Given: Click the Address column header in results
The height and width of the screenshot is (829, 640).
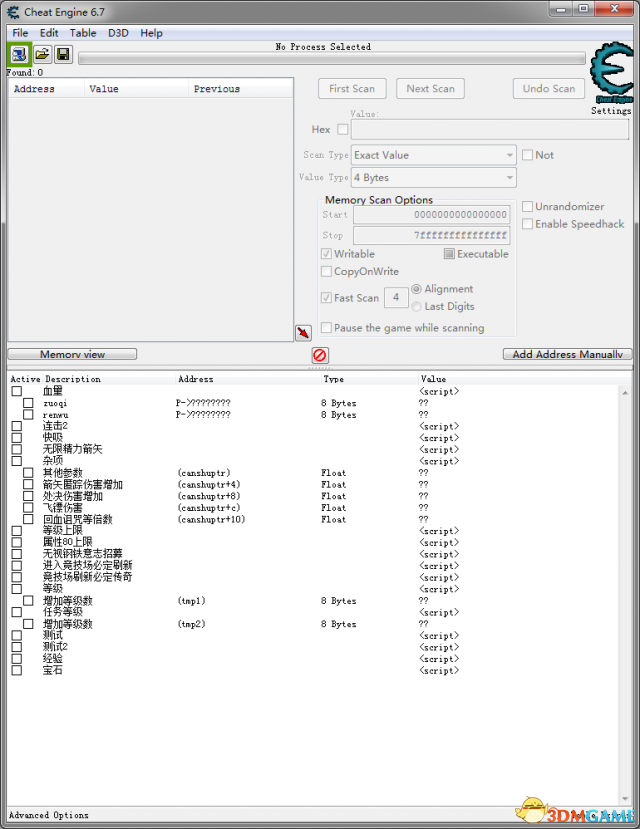Looking at the screenshot, I should coord(47,89).
